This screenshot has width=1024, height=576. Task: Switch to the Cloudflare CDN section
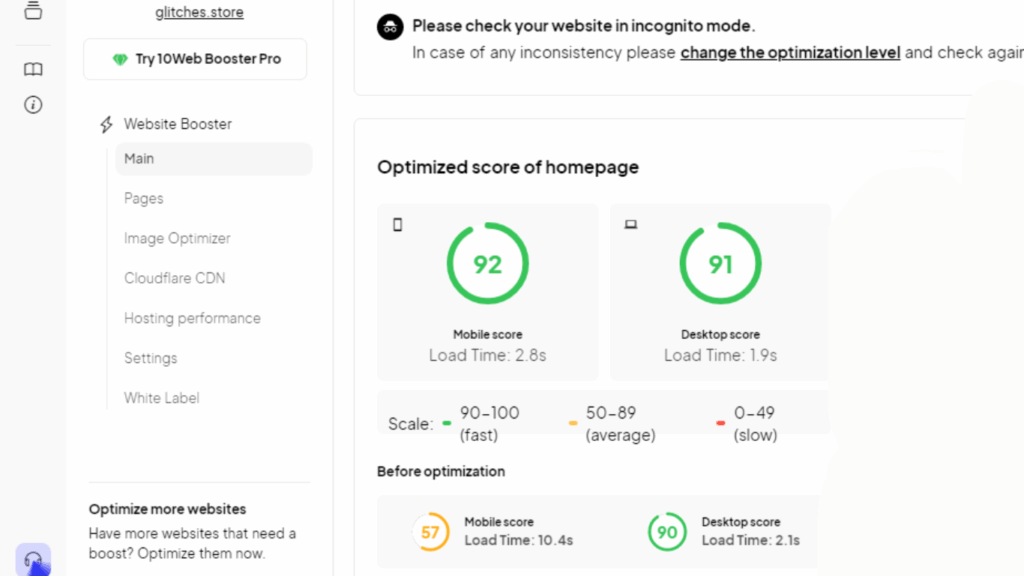click(175, 278)
